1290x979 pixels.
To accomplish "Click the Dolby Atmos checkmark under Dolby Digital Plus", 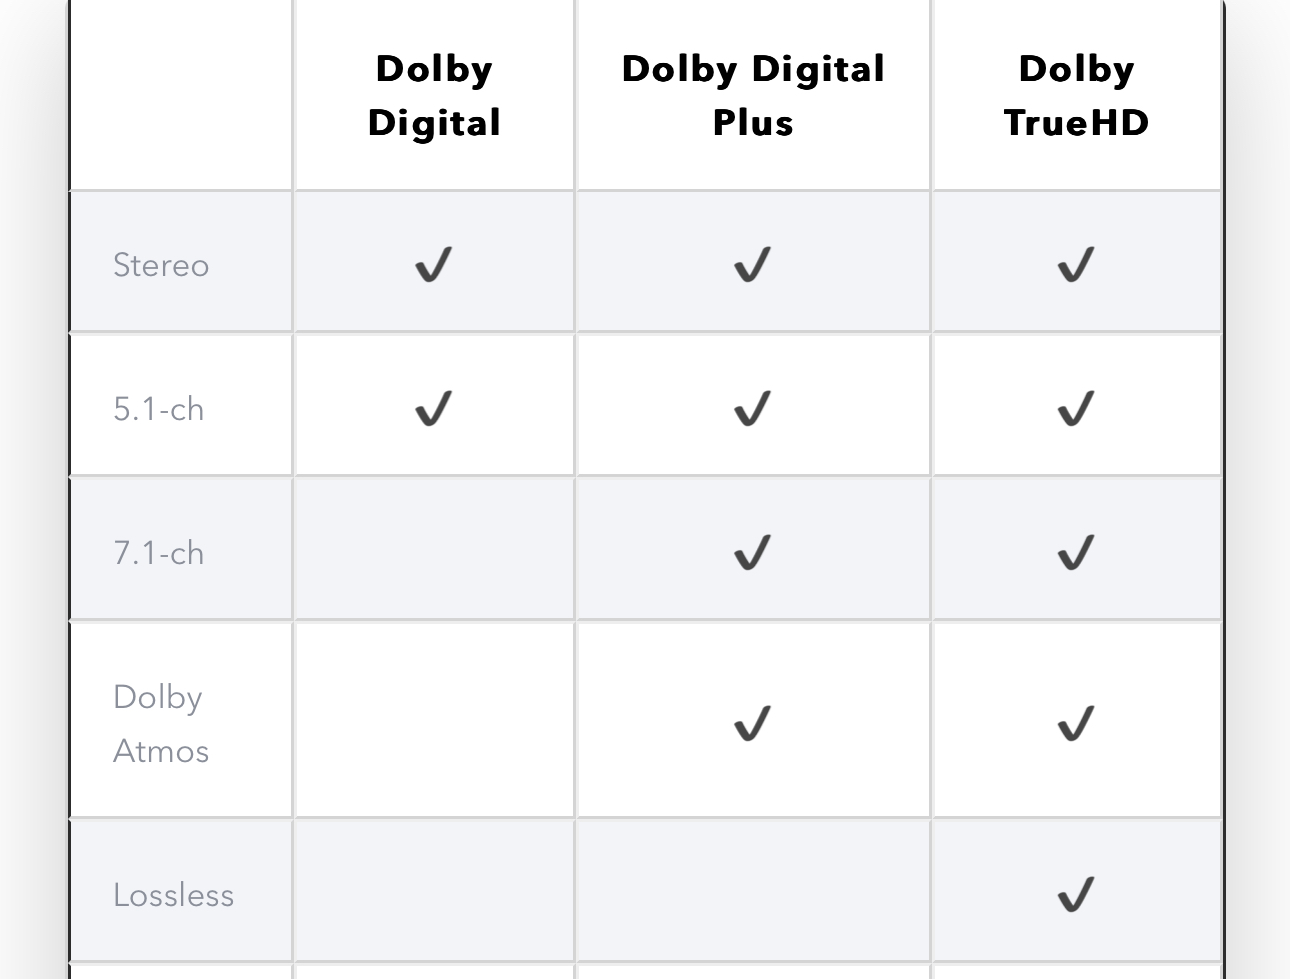I will point(753,723).
